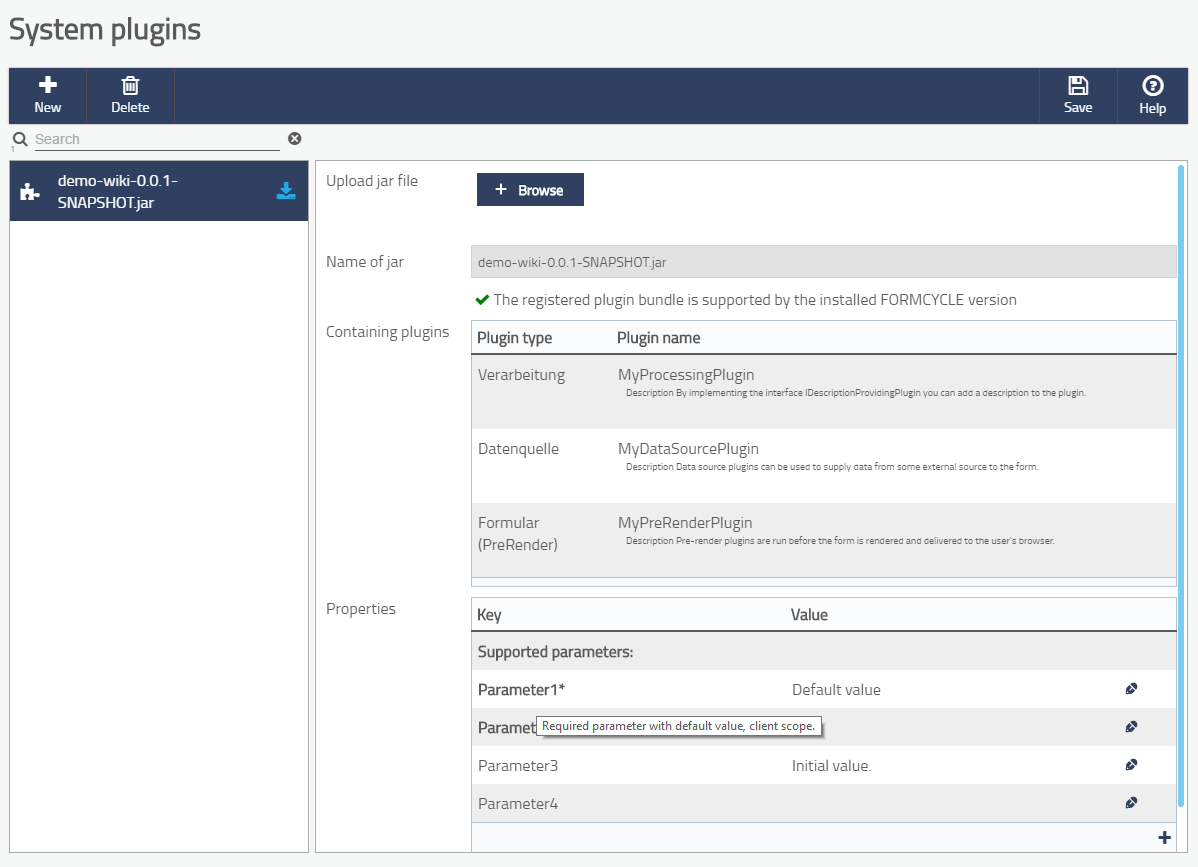Download demo-wiki-0.0.1-SNAPSHOT.jar via arrow icon
1198x867 pixels.
[x=286, y=191]
